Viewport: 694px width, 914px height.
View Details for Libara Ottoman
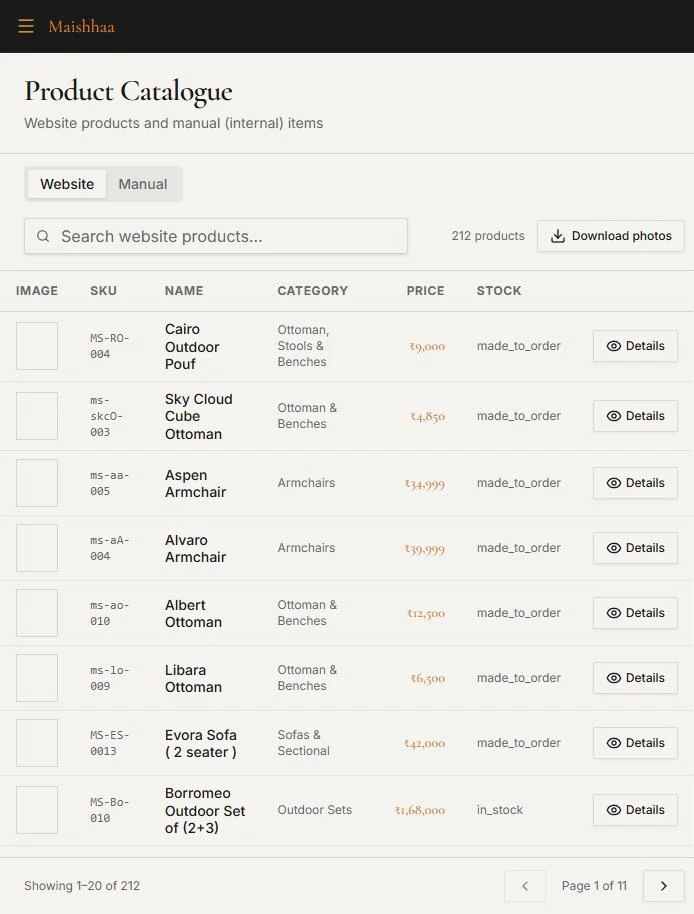tap(635, 678)
